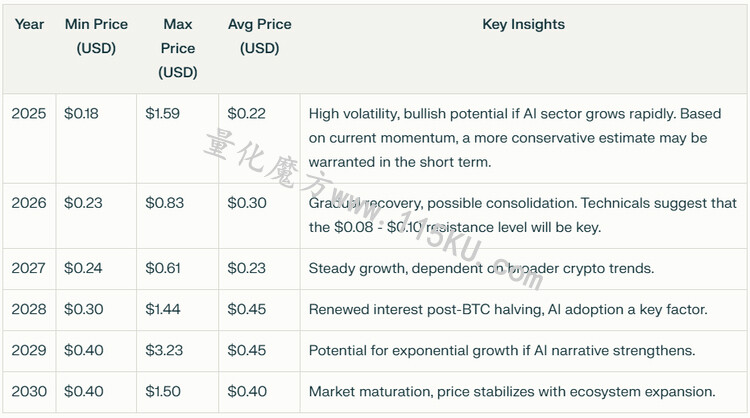The image size is (750, 418).
Task: Select the $0.83 max price value
Action: (165, 203)
